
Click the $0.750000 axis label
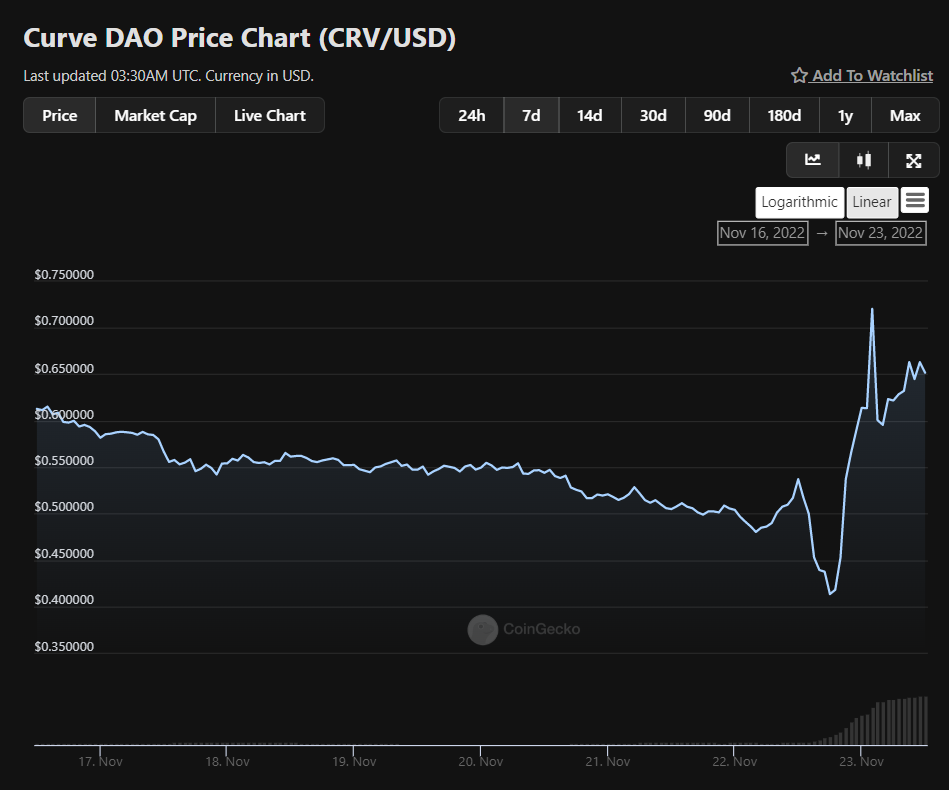click(x=64, y=274)
